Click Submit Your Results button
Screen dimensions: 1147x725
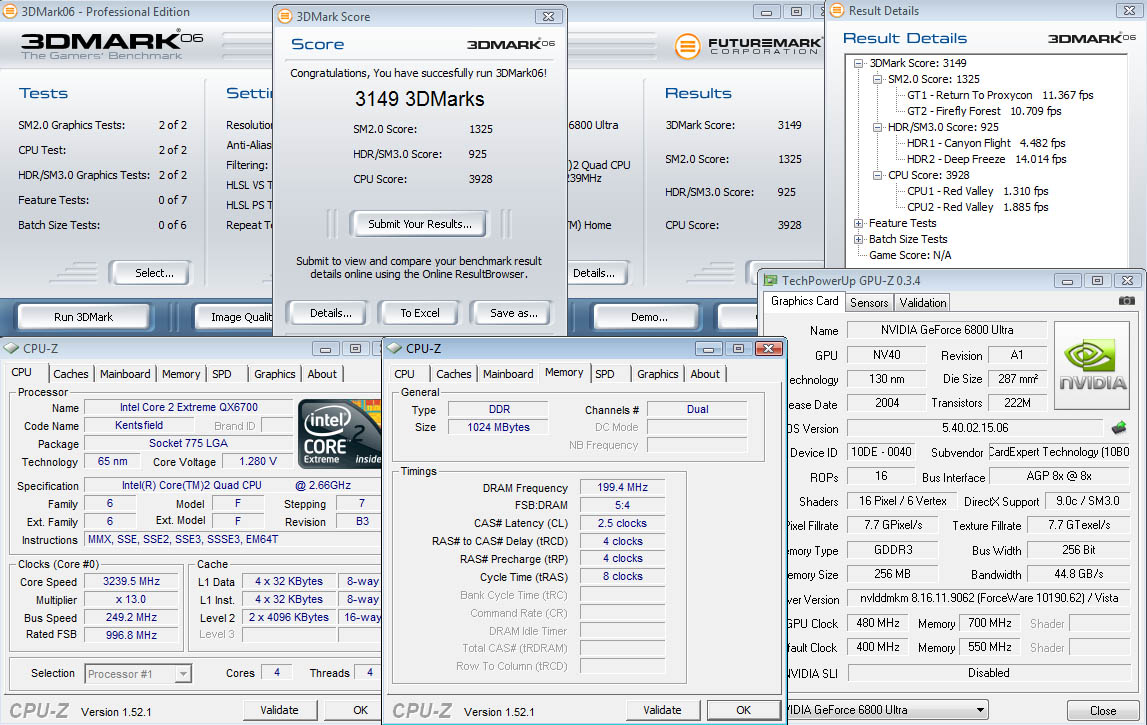[x=420, y=224]
